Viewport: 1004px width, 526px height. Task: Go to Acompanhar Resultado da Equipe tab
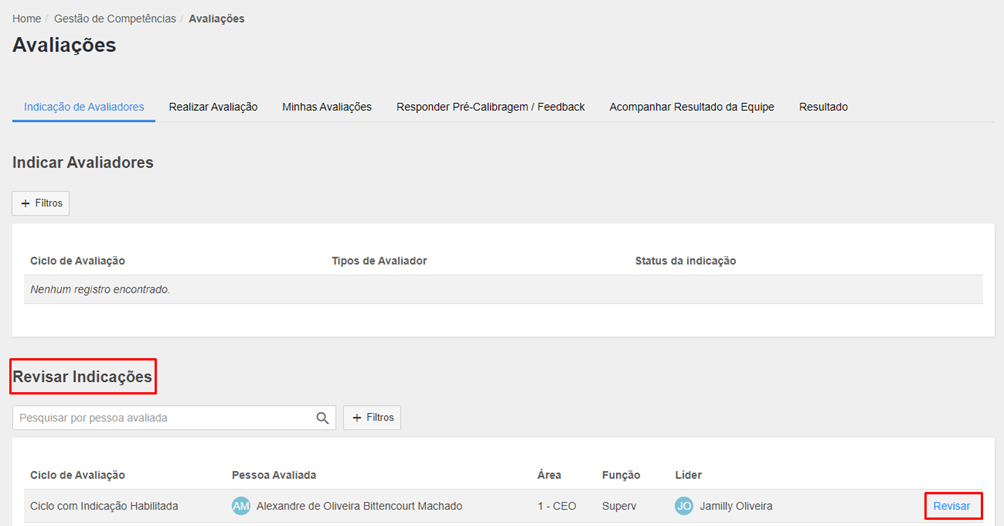coord(691,107)
